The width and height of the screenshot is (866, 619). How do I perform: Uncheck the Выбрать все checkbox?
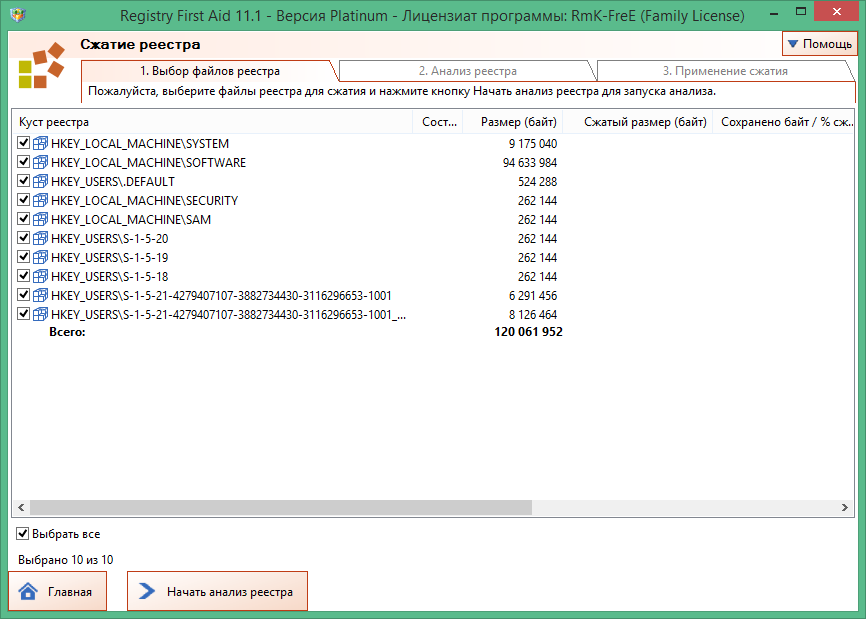[23, 533]
